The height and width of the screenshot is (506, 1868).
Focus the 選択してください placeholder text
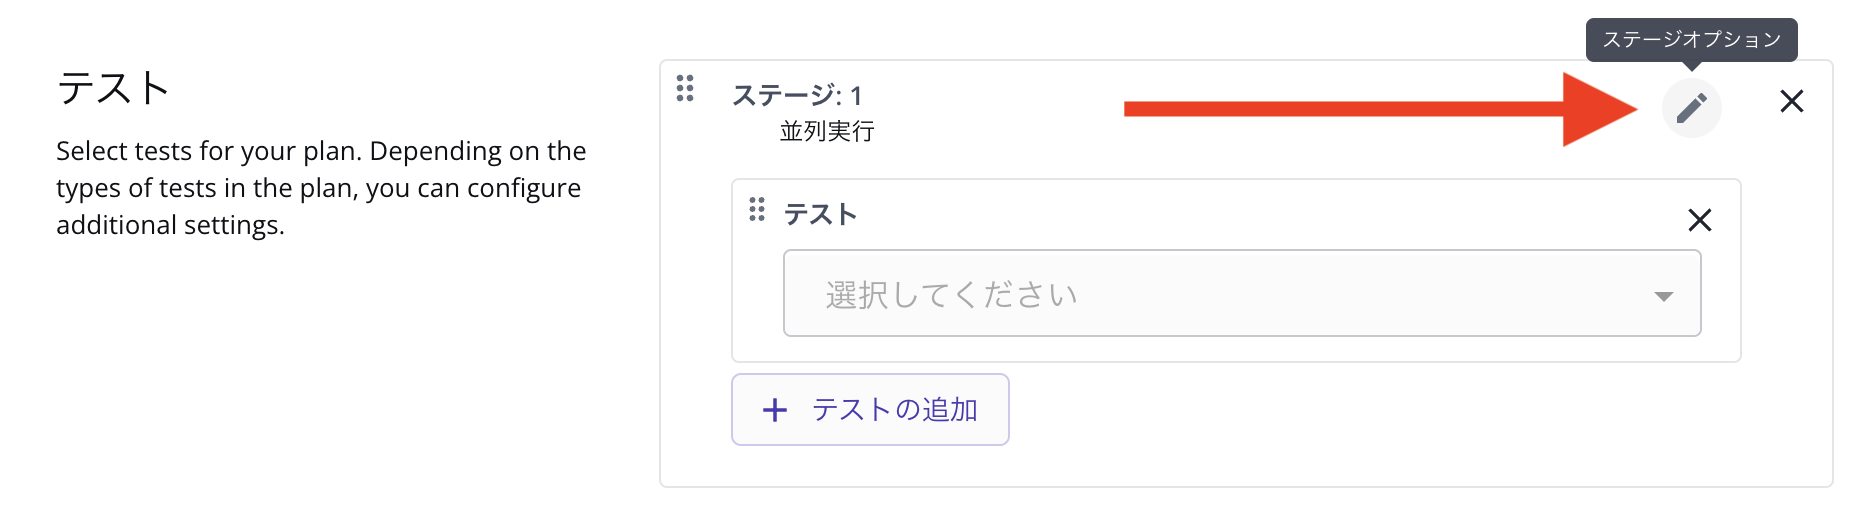(x=951, y=295)
